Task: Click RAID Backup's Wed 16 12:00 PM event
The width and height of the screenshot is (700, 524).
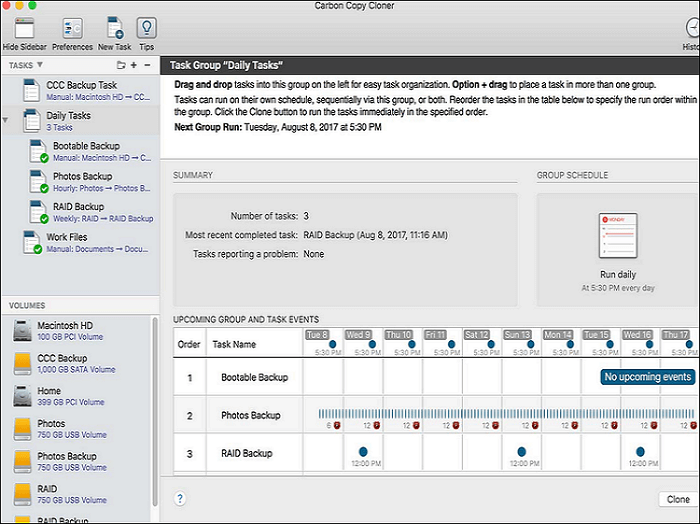Action: point(640,451)
